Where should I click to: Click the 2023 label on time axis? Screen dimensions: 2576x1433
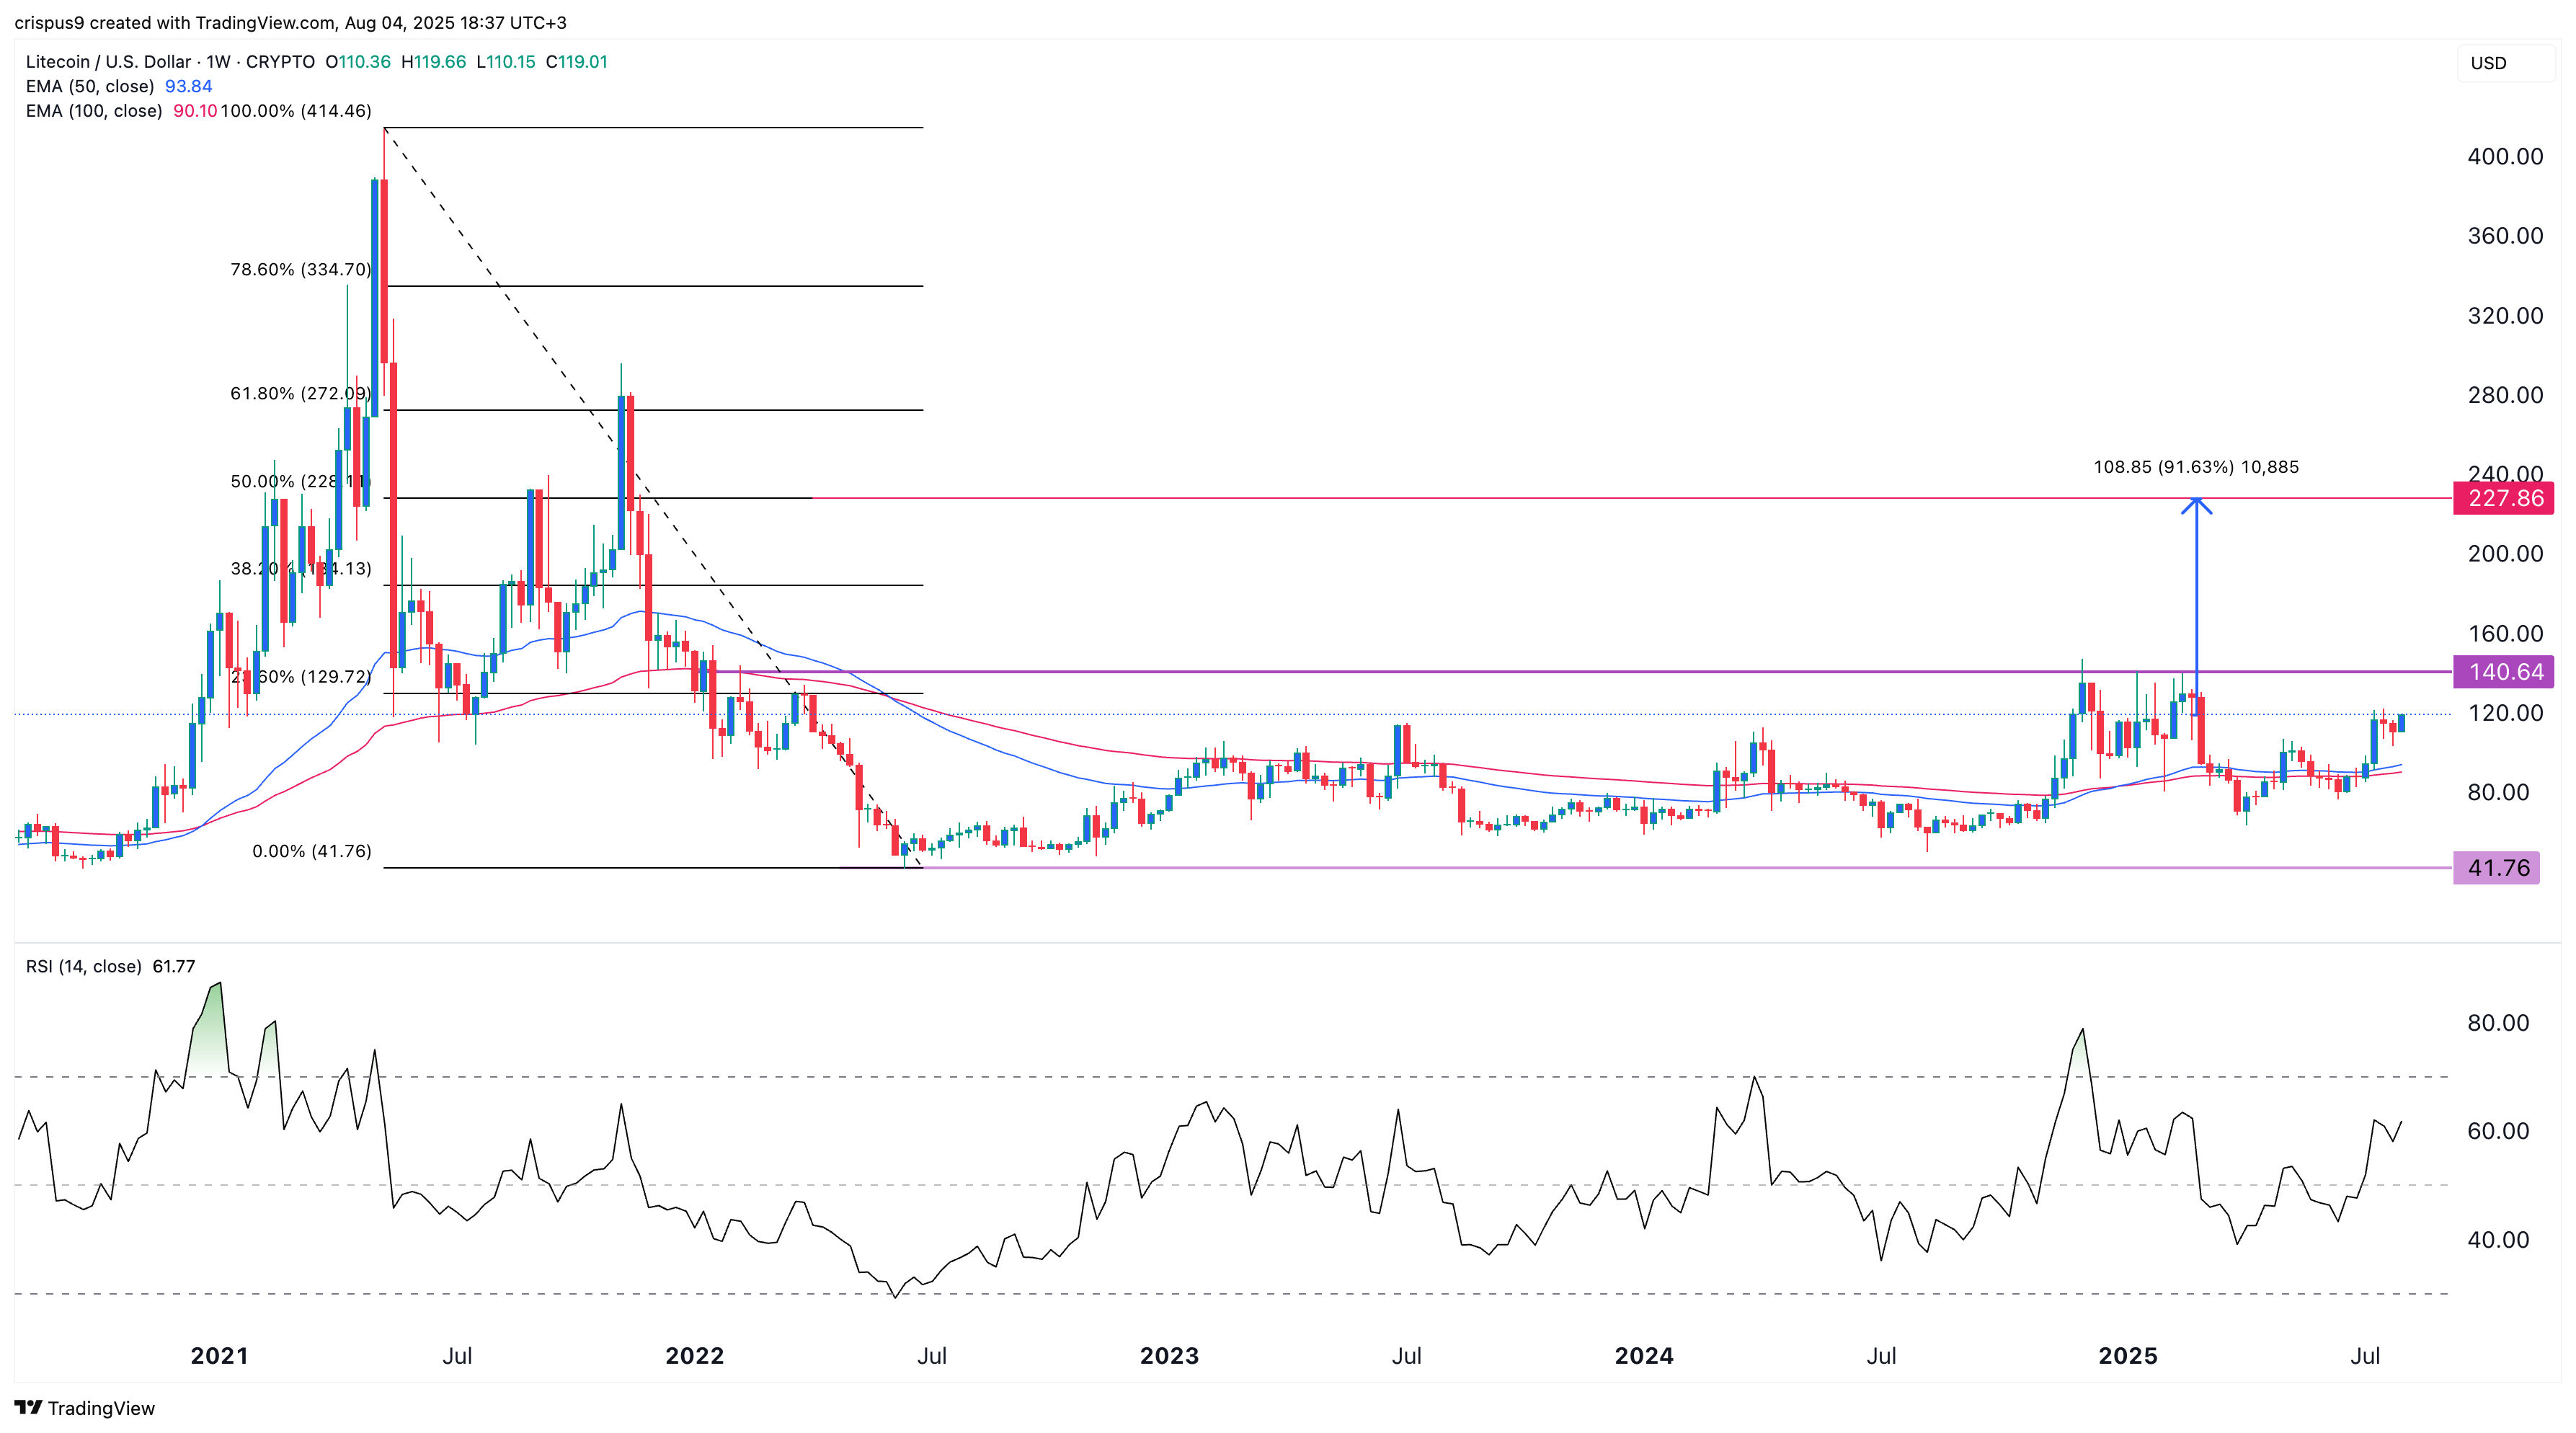1169,1356
